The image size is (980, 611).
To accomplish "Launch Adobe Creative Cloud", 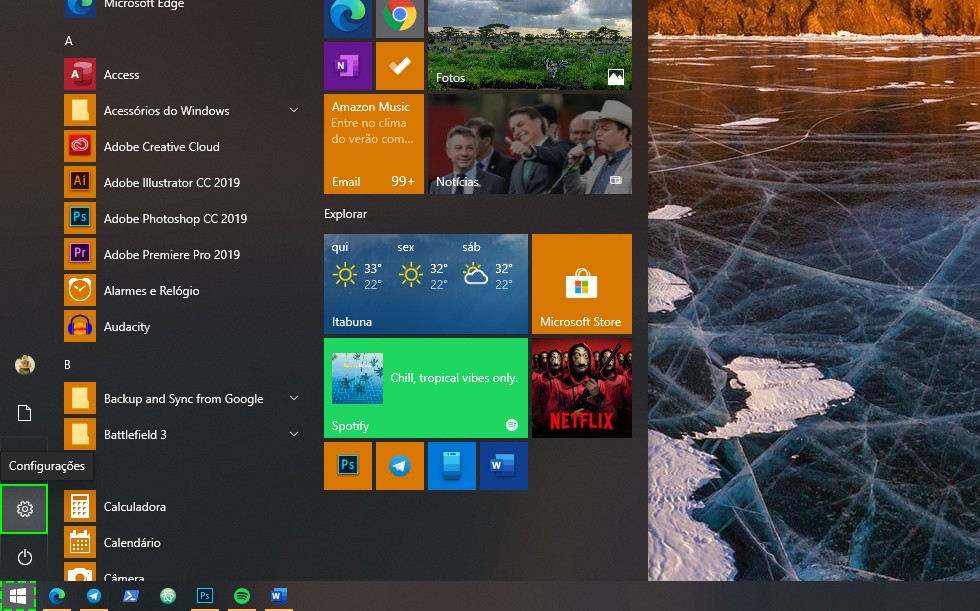I will pos(182,147).
